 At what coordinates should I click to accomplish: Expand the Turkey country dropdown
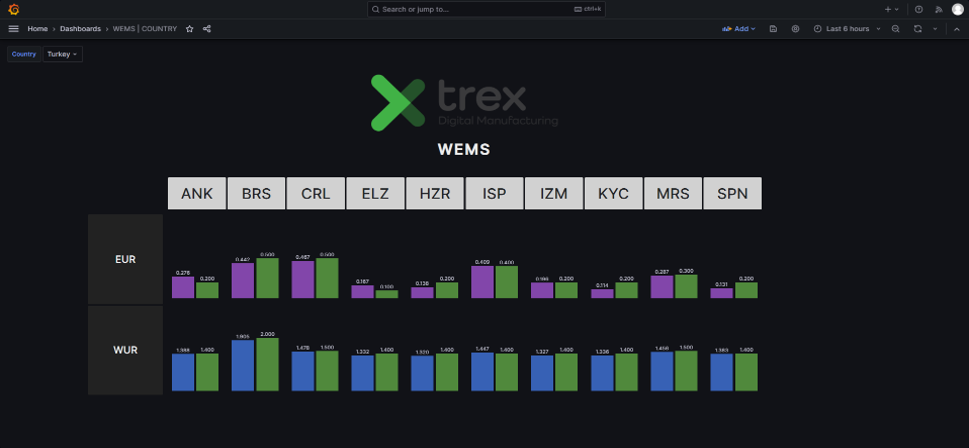(x=62, y=54)
